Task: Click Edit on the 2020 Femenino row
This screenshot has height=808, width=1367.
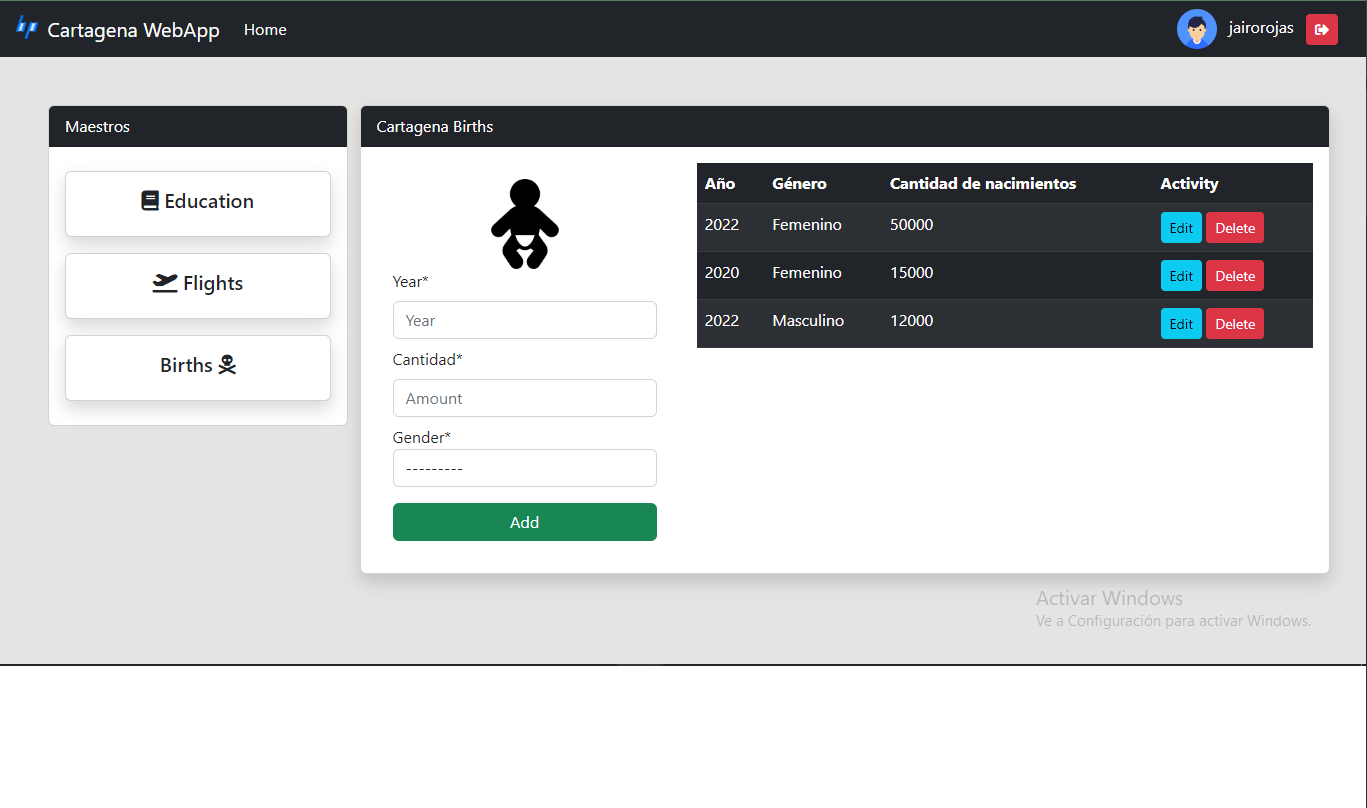Action: click(x=1181, y=275)
